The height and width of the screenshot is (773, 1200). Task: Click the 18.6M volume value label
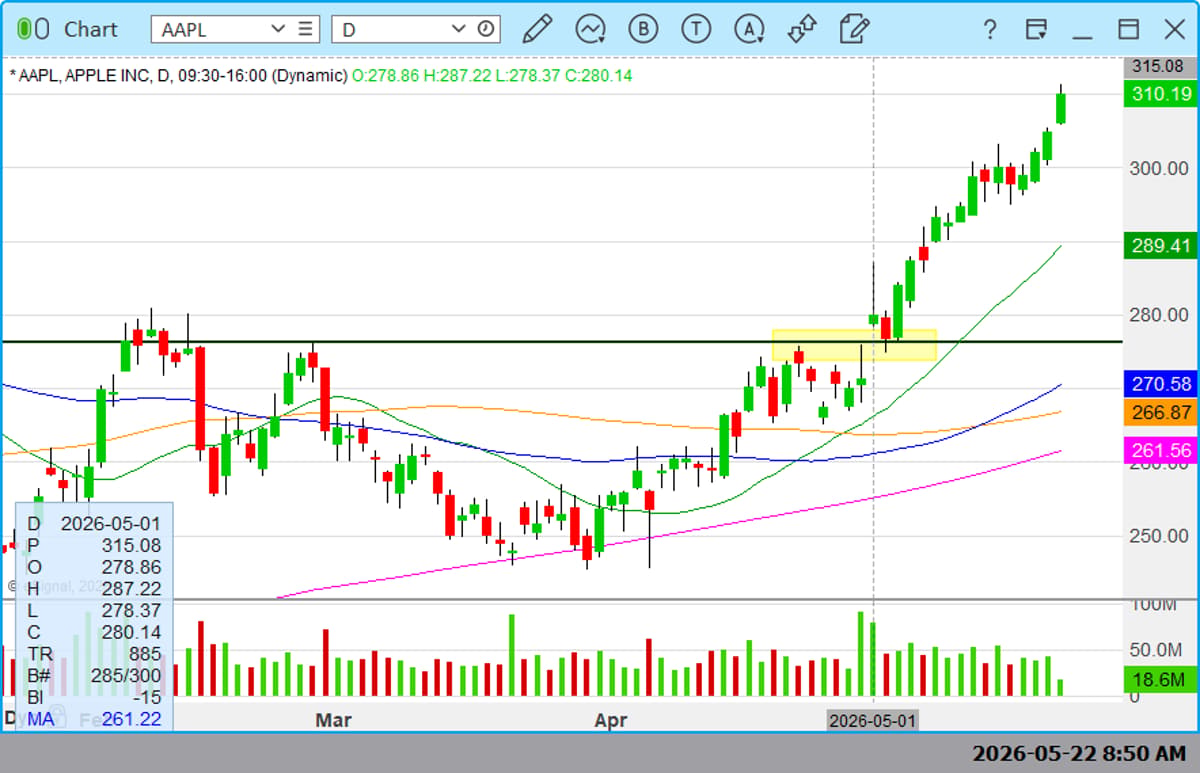[x=1160, y=680]
